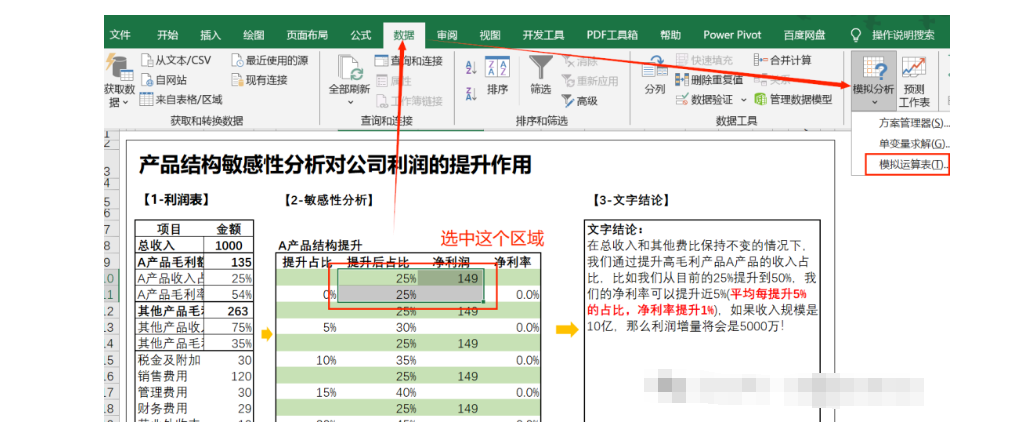Click the 提升后占比 column header
This screenshot has width=1036, height=433.
[x=377, y=262]
